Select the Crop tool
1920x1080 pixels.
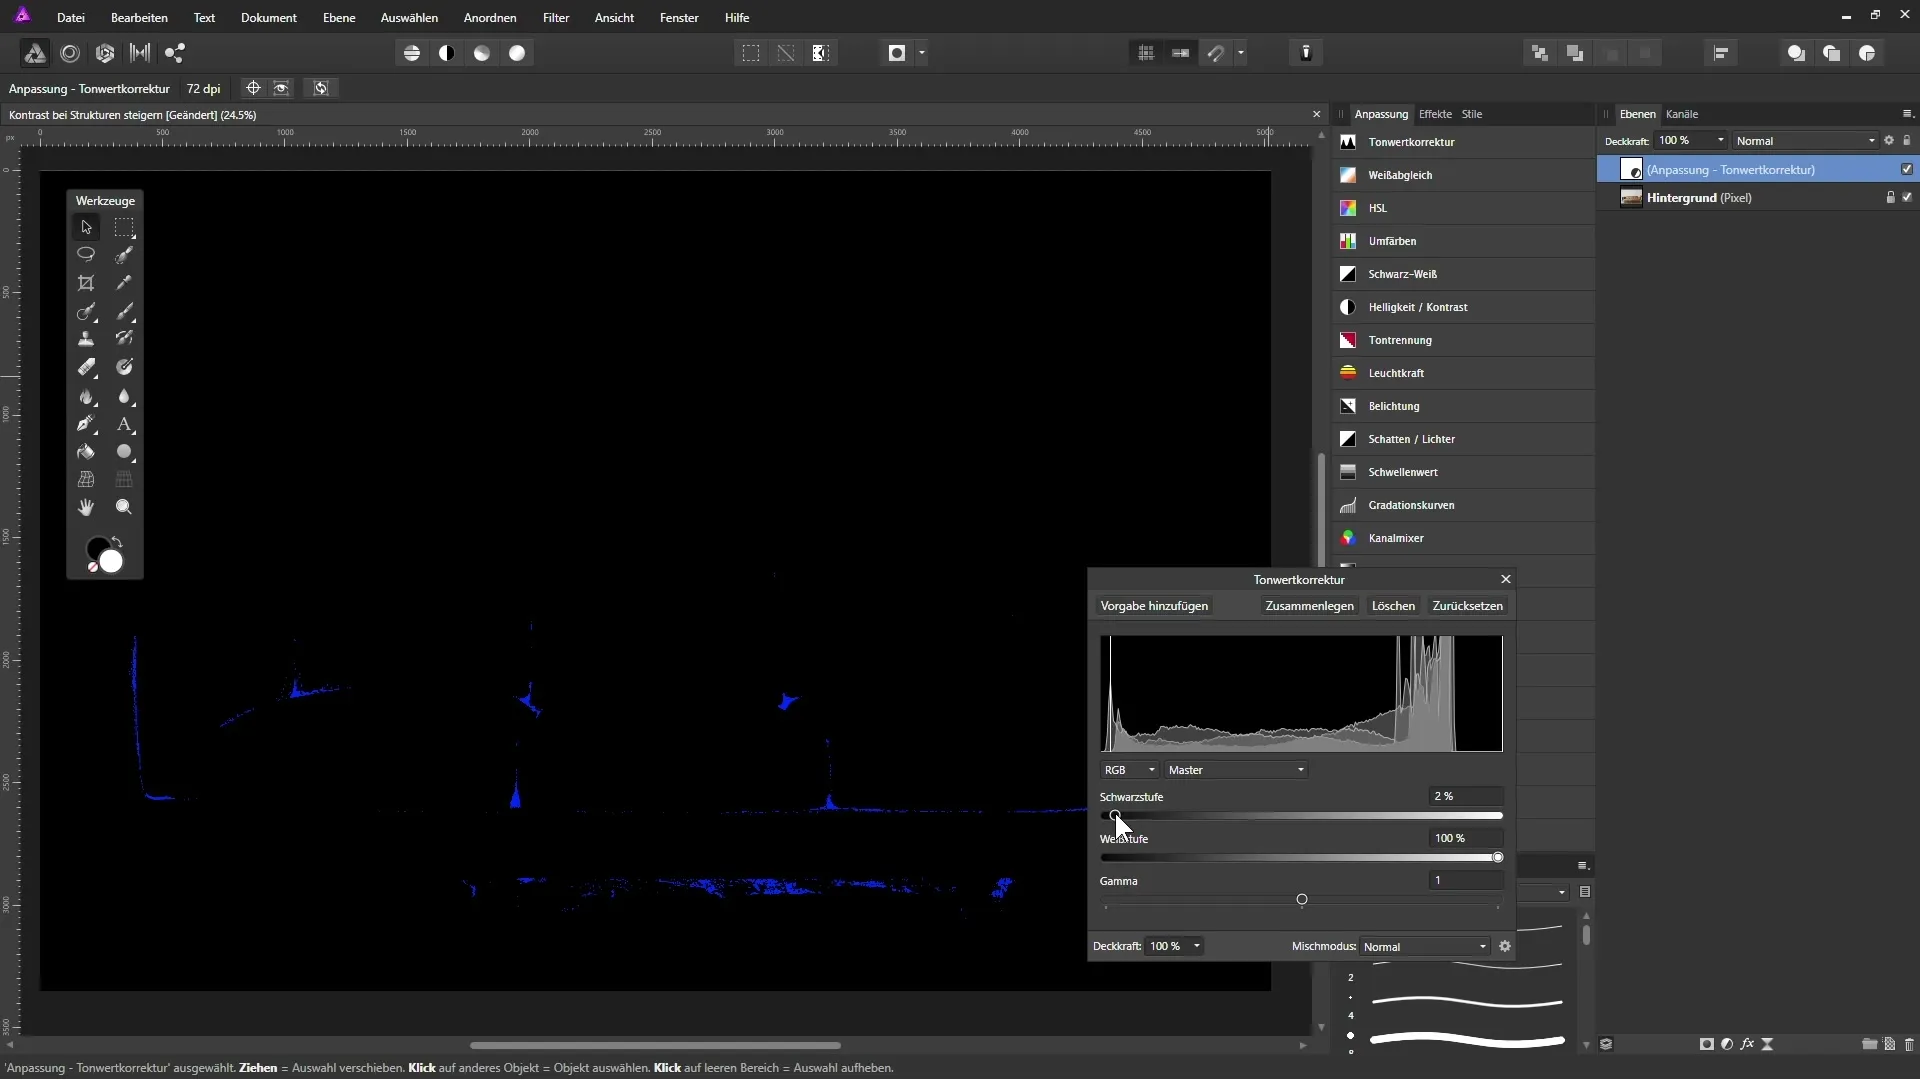86,283
